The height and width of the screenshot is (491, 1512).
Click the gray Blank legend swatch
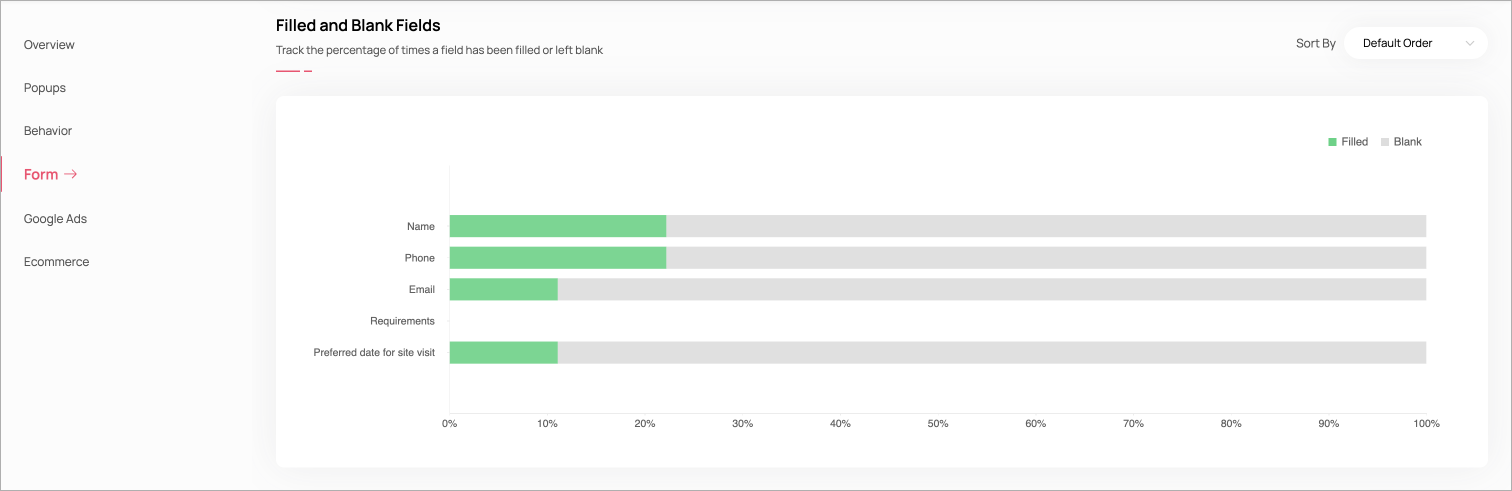(1385, 142)
